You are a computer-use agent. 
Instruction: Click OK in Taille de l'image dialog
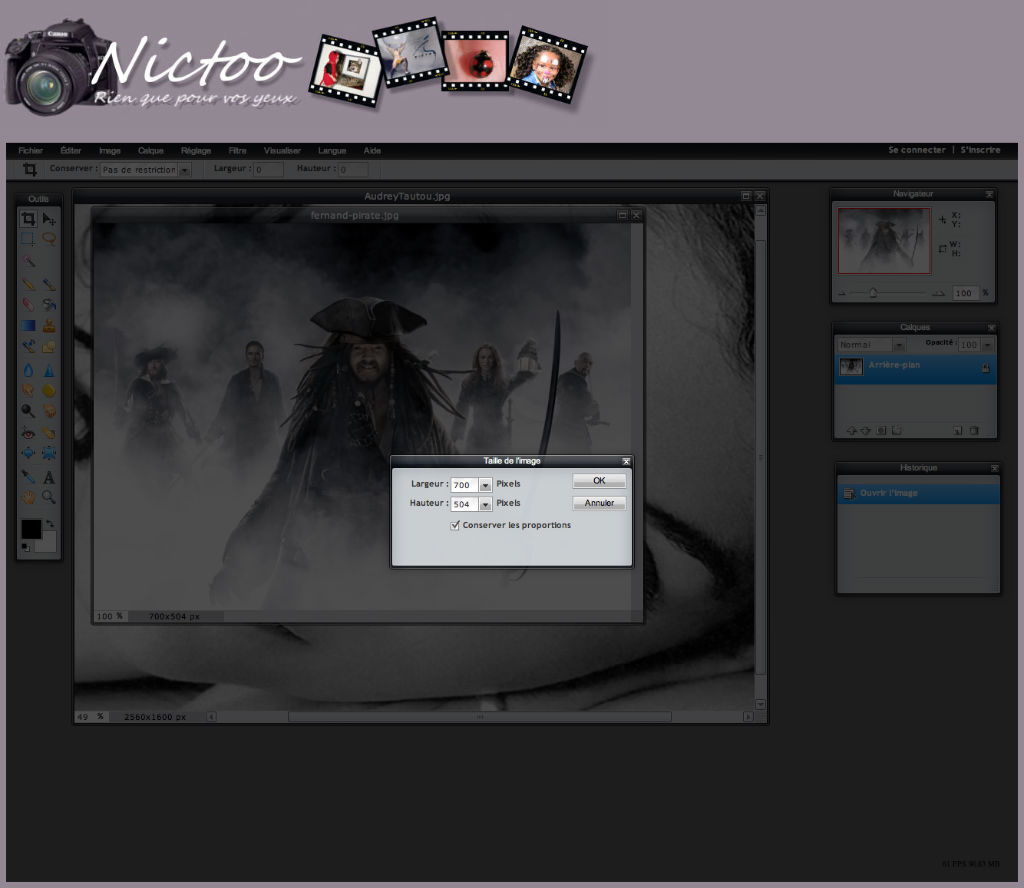tap(599, 481)
